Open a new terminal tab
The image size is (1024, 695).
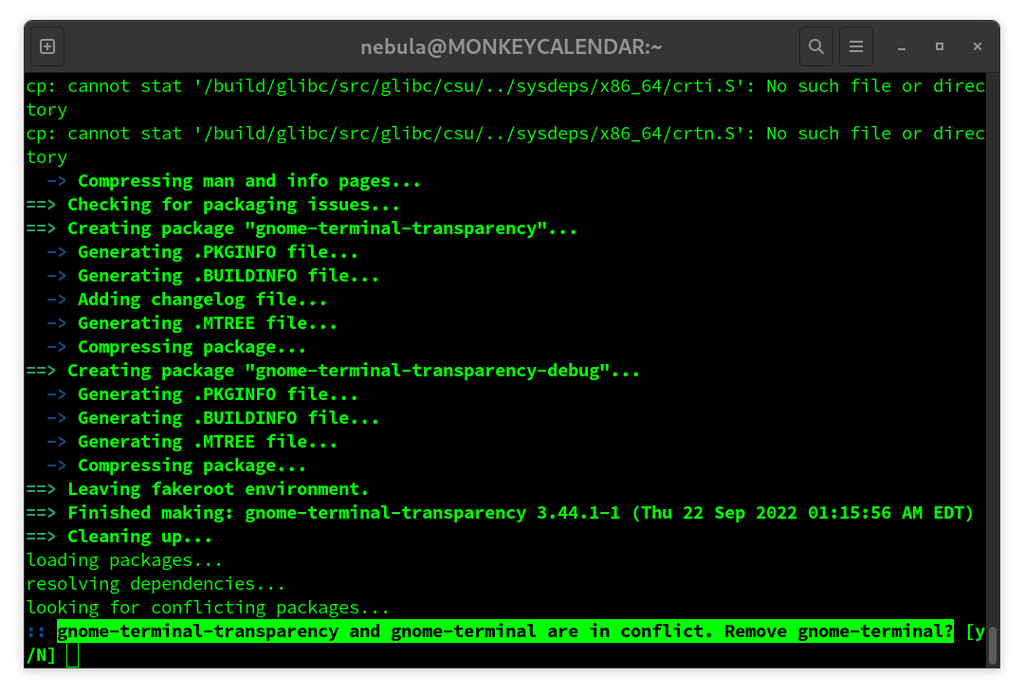47,46
